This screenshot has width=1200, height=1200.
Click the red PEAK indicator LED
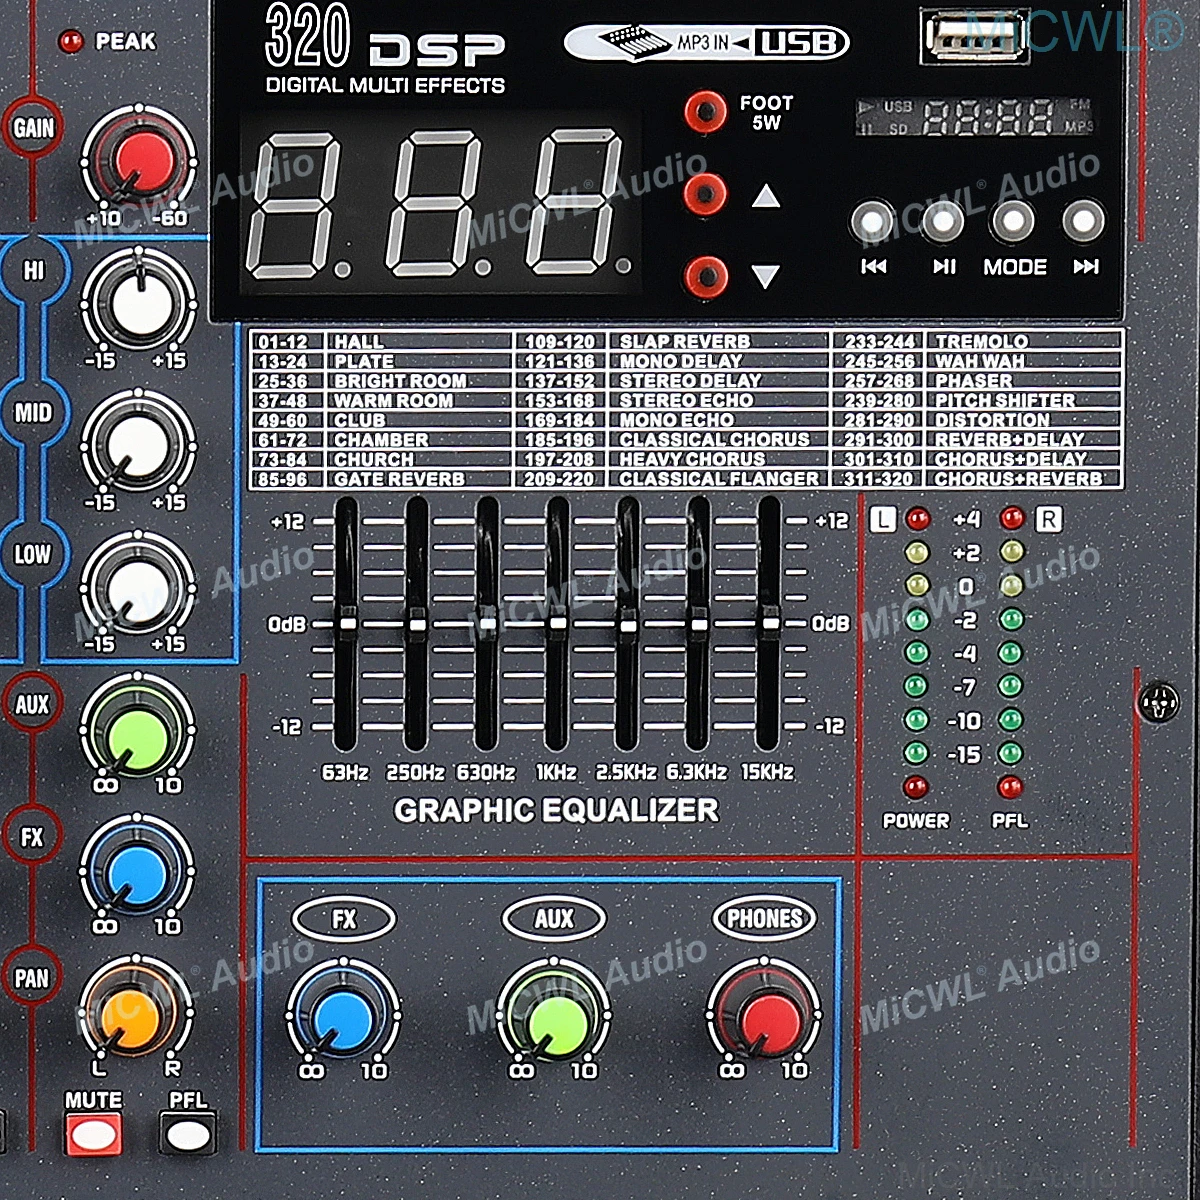(71, 42)
